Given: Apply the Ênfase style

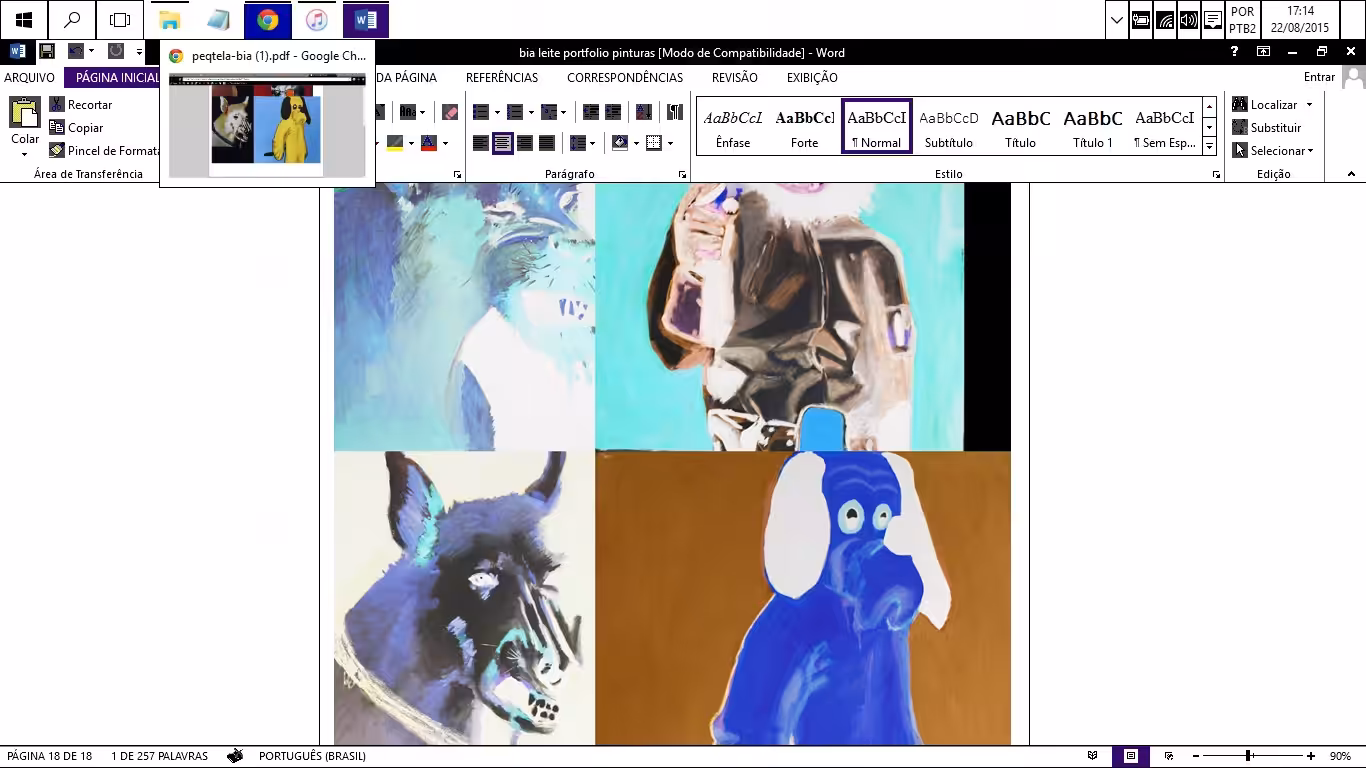Looking at the screenshot, I should (x=733, y=126).
